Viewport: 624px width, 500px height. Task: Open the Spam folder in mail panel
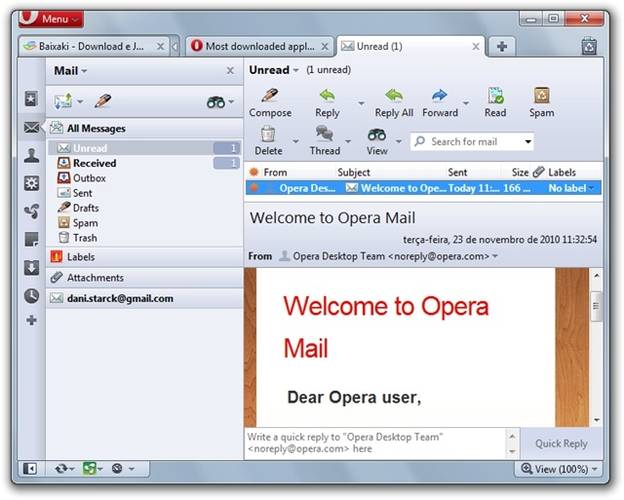point(145,223)
